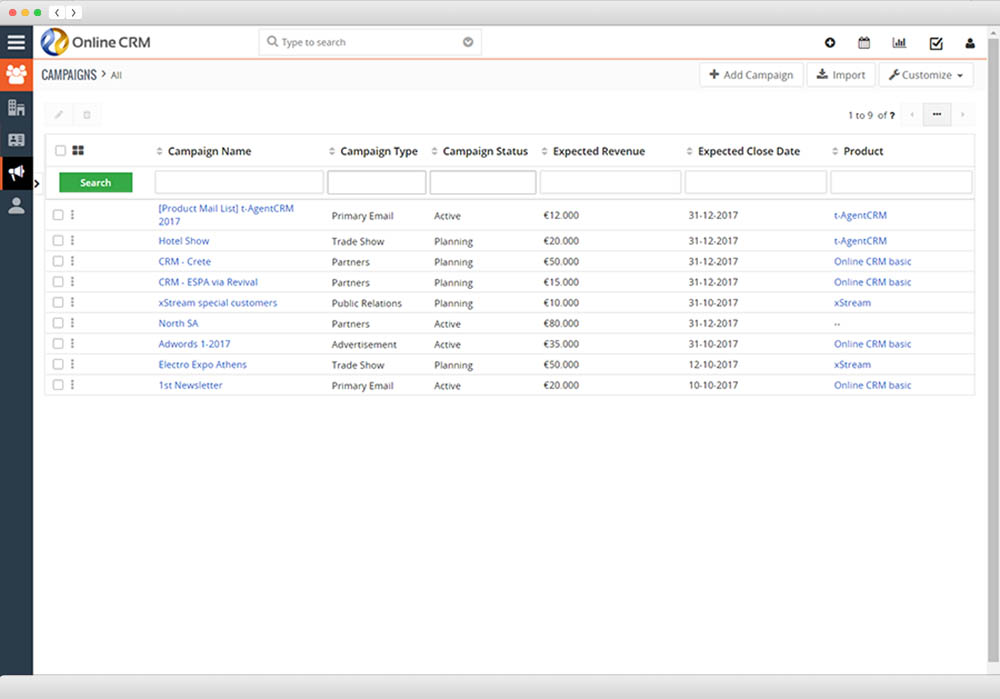This screenshot has width=1000, height=699.
Task: Click the more options ellipsis pagination button
Action: [x=937, y=115]
